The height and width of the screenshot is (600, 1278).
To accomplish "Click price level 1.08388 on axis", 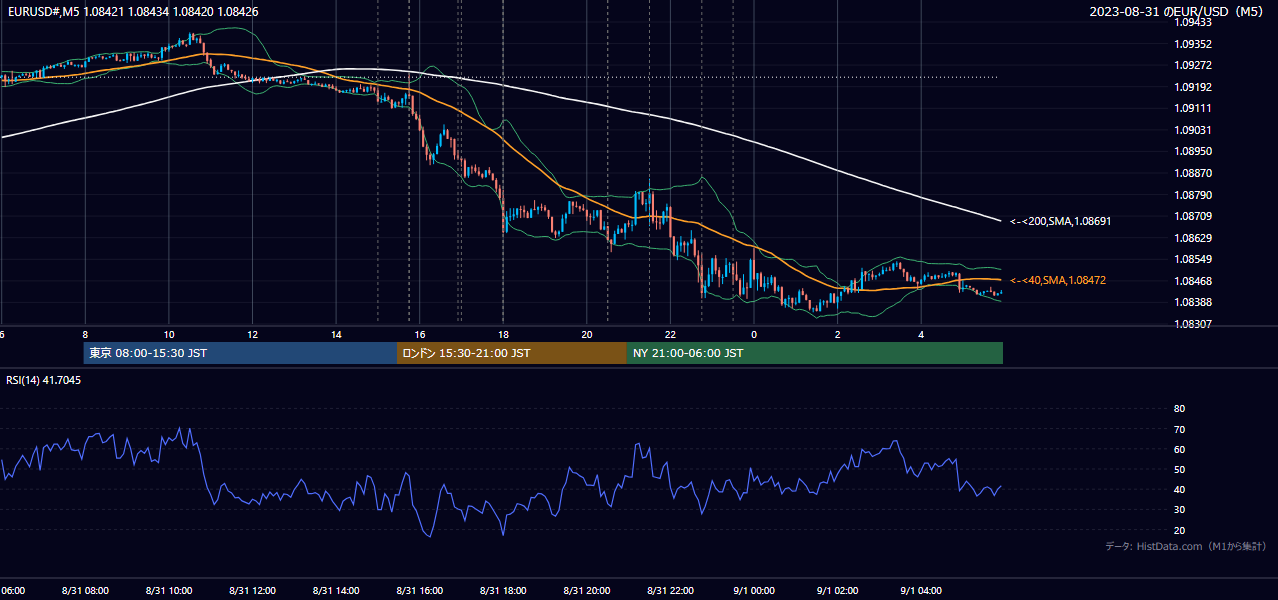I will tap(1193, 302).
